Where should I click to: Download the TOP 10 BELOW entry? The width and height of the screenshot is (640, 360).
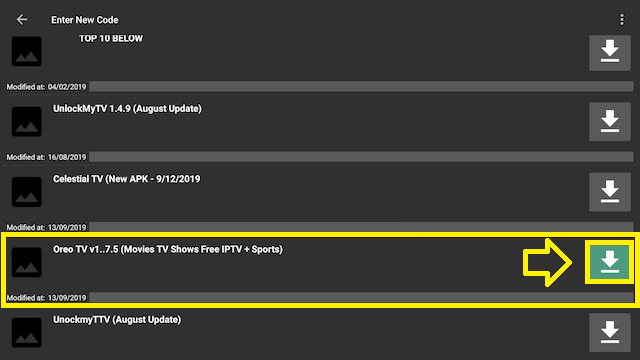[x=610, y=53]
